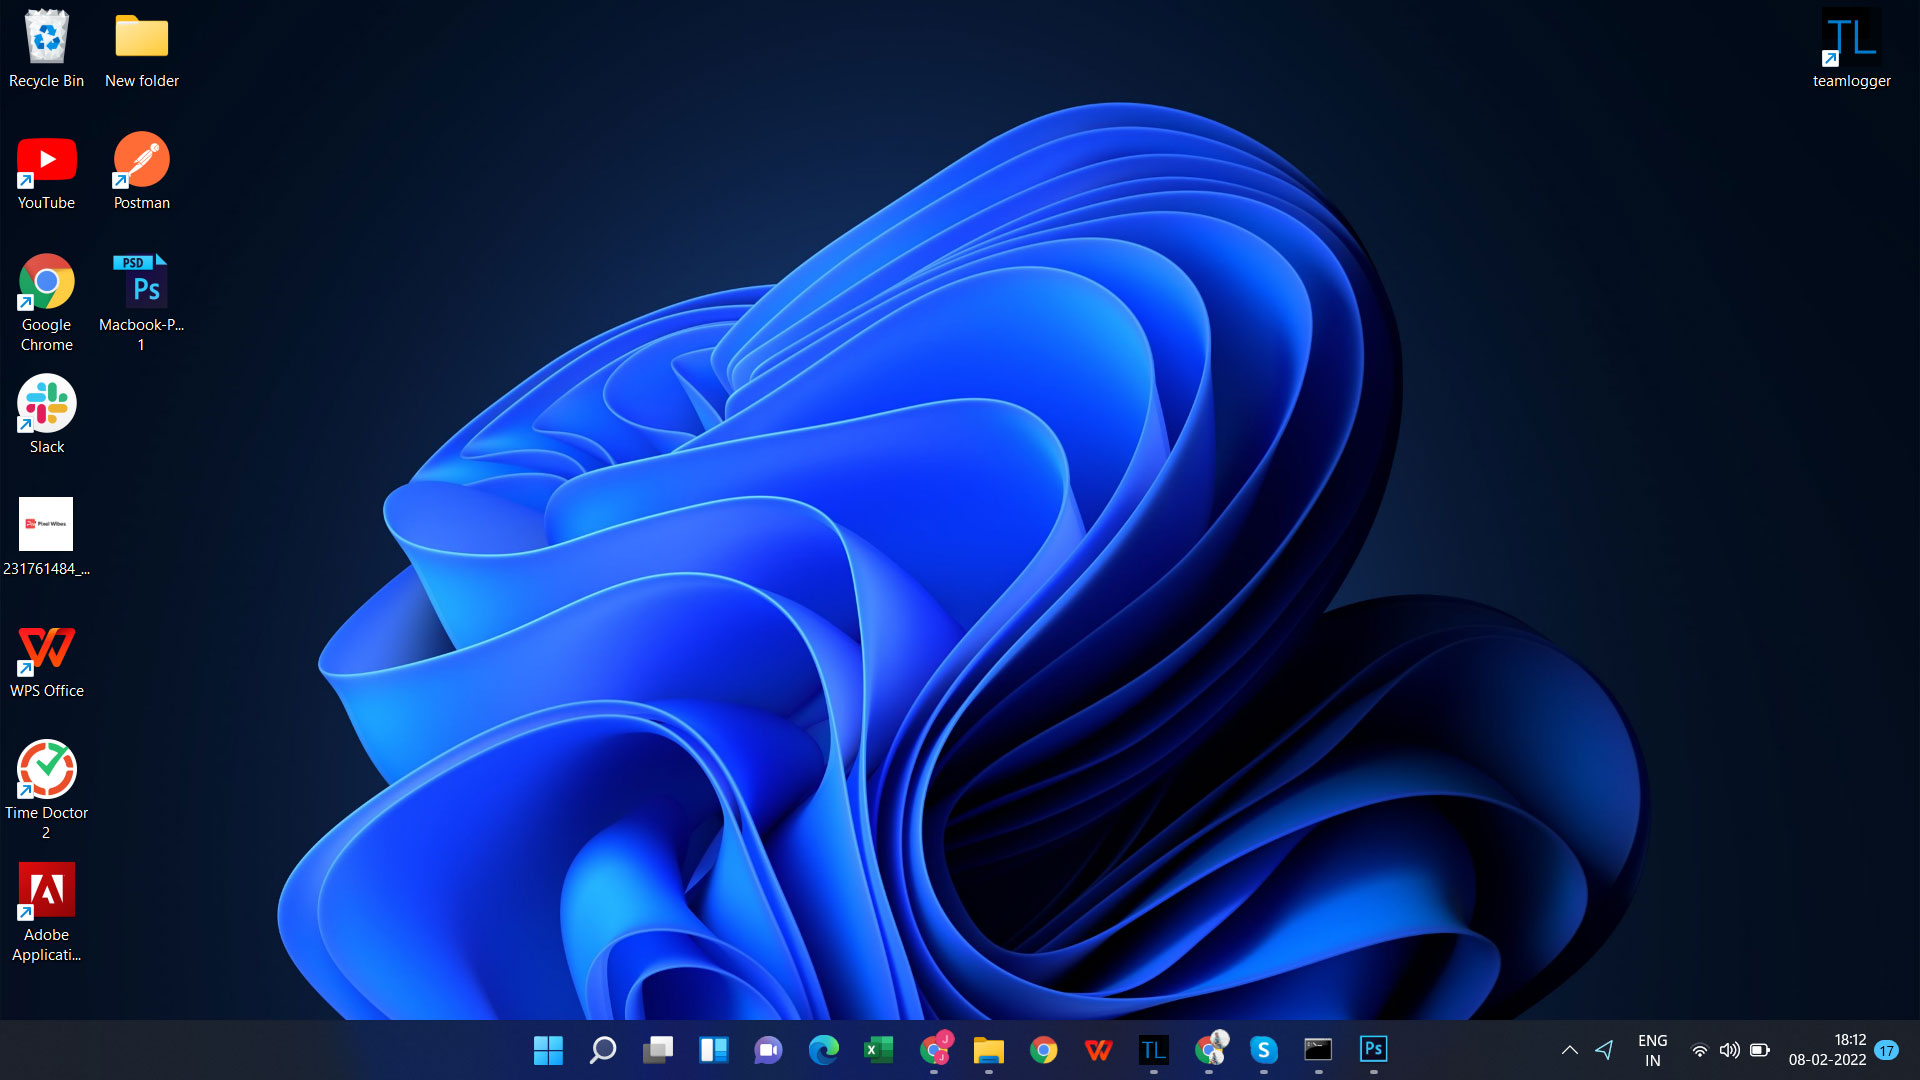
Task: Open quick settings via the volume icon
Action: pos(1729,1050)
